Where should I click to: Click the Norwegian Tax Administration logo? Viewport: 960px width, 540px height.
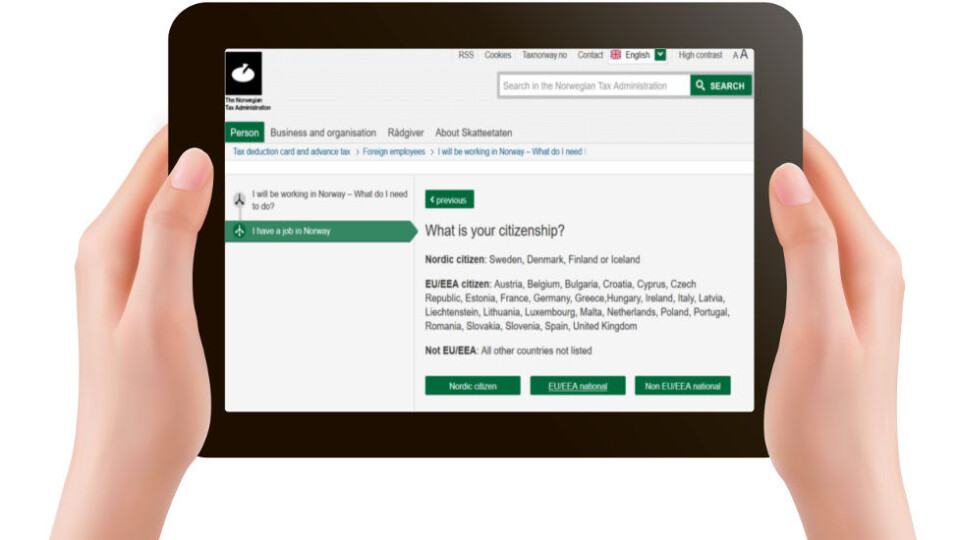tap(244, 75)
